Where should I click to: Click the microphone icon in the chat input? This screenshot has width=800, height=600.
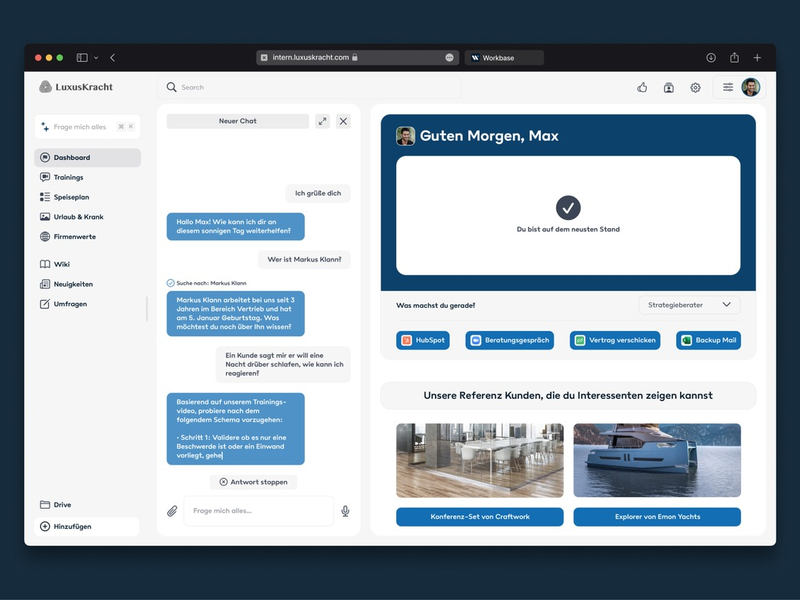coord(344,511)
